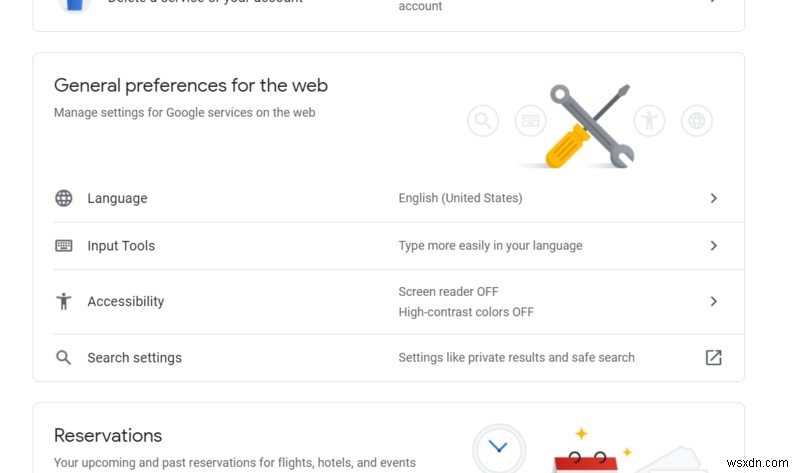Select English (United States) language value
Viewport: 800px width, 473px height.
(x=460, y=198)
